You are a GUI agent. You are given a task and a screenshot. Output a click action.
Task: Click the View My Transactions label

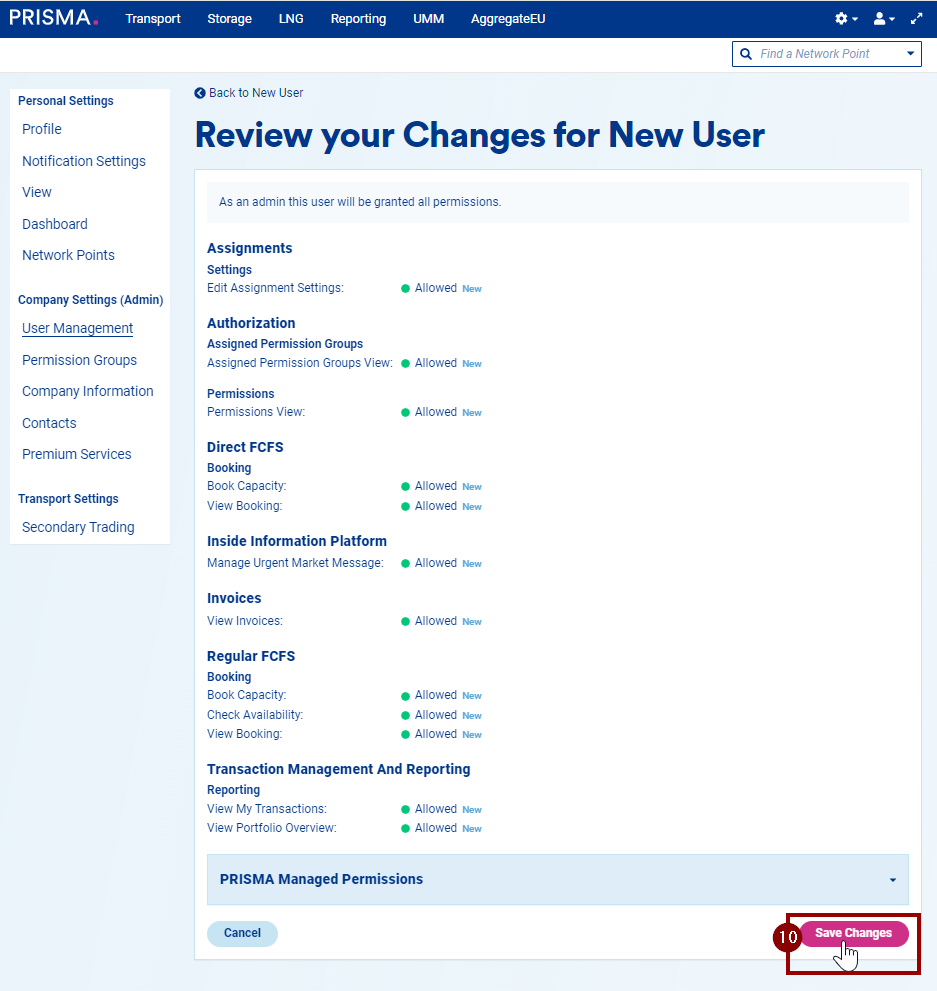[267, 809]
